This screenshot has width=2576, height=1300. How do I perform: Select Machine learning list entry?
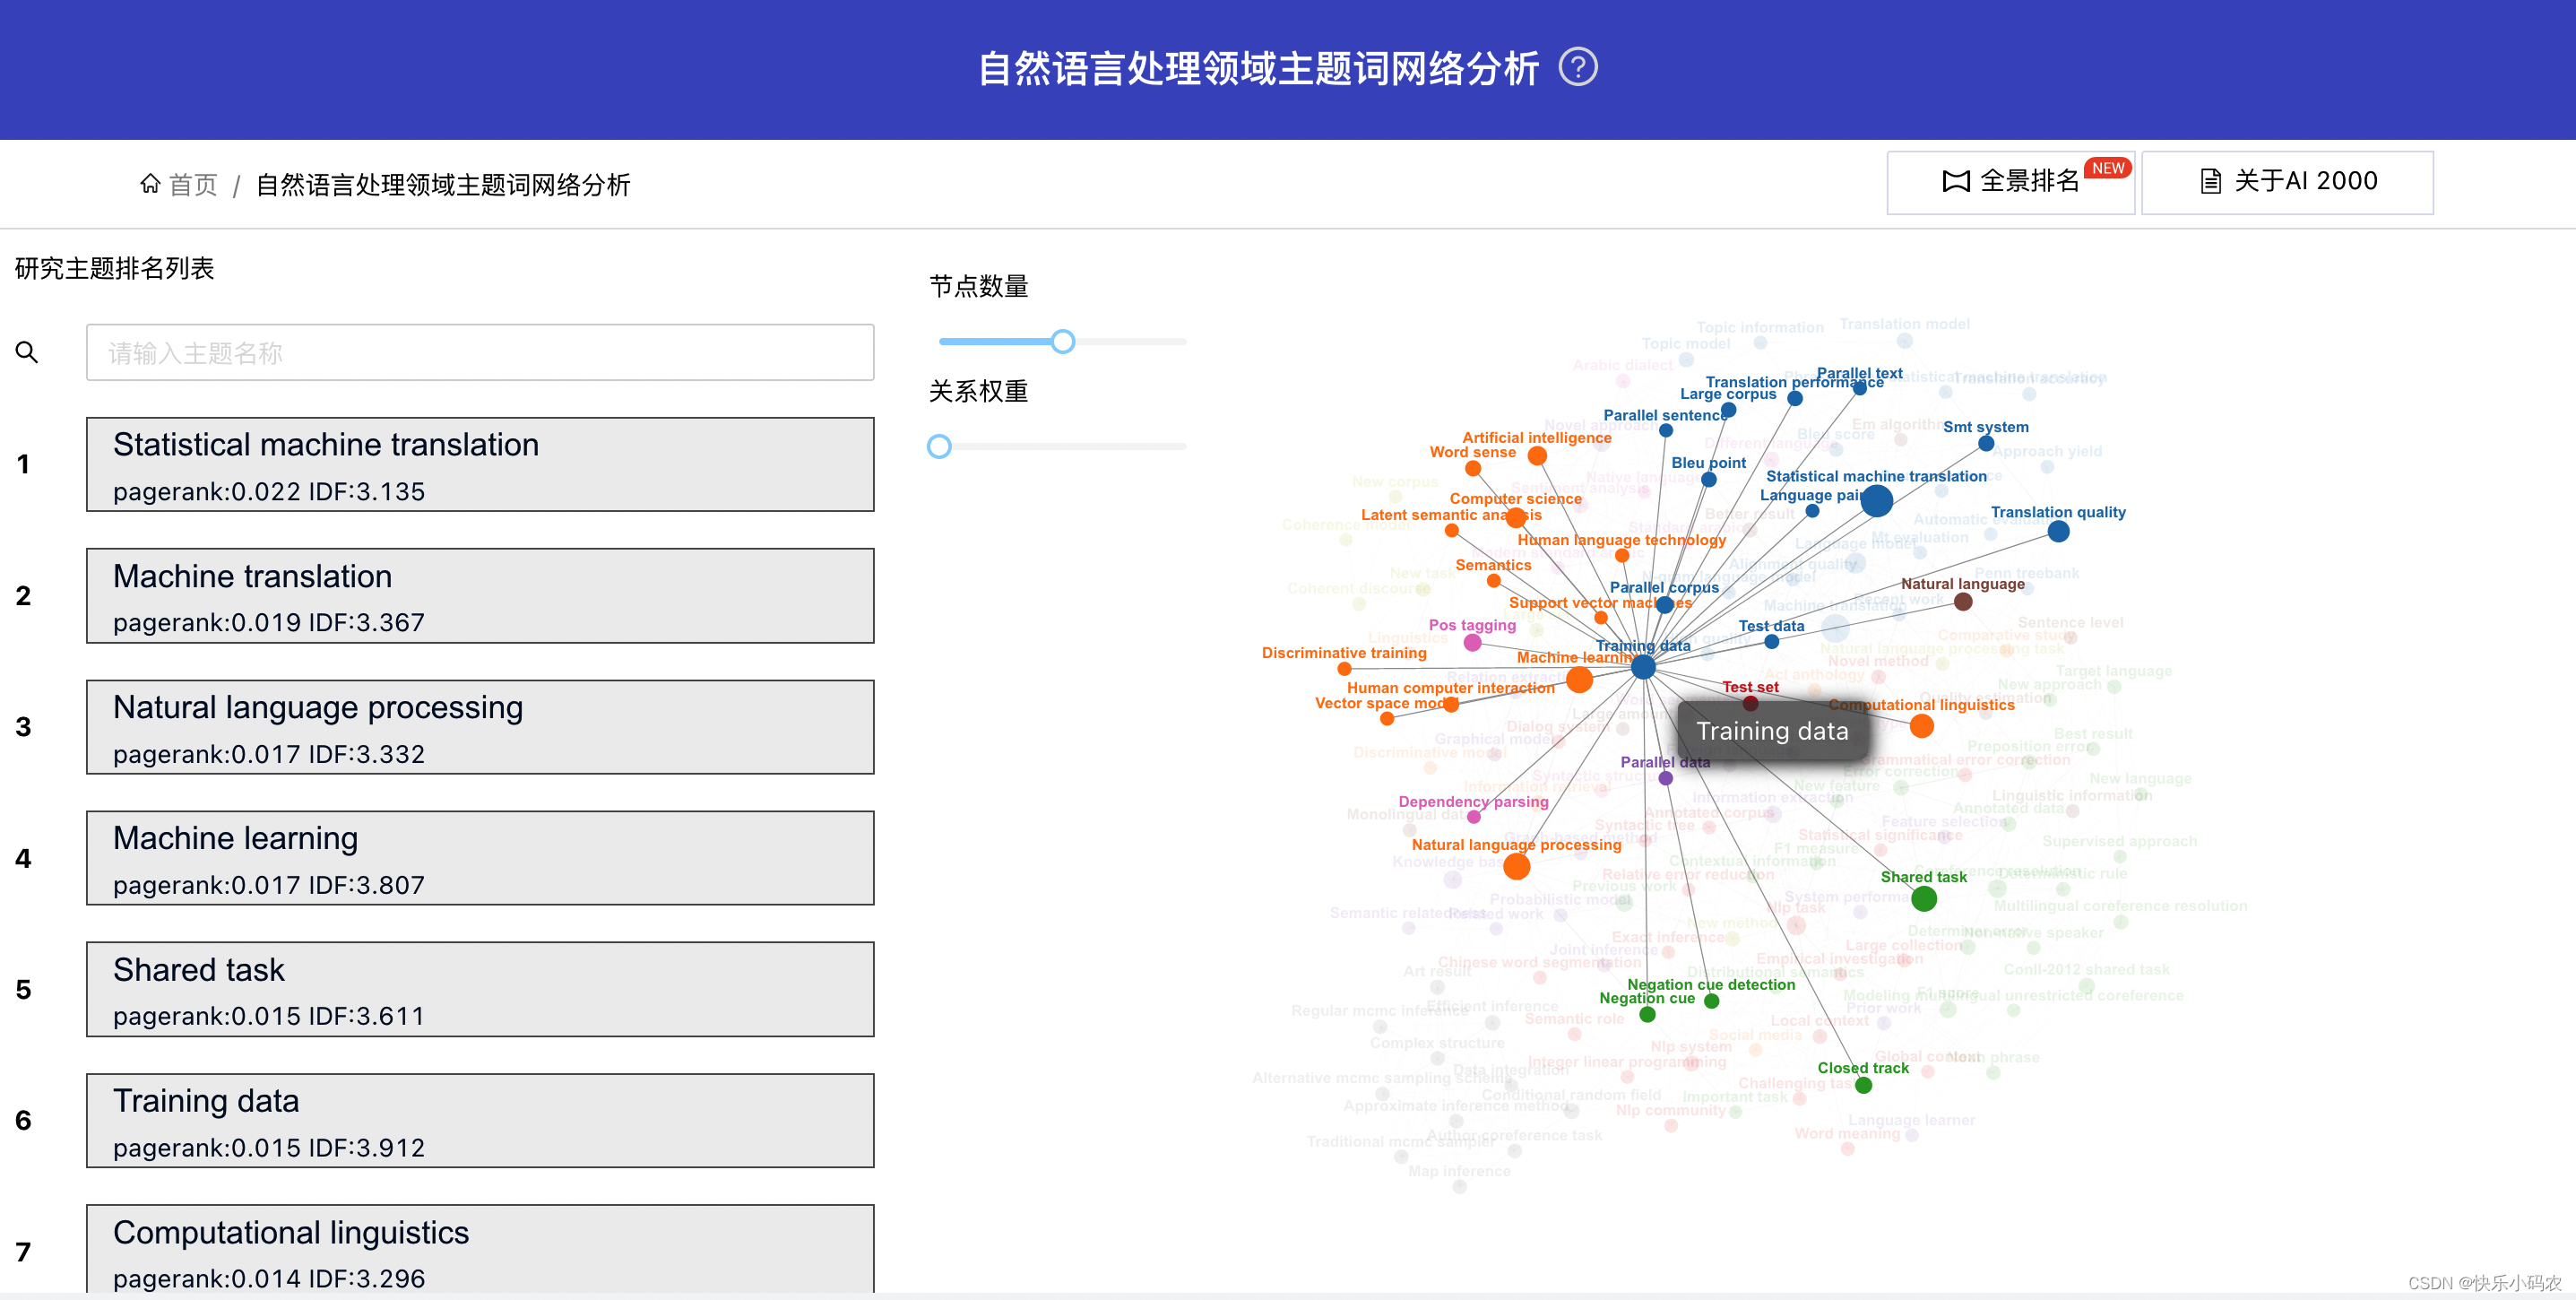click(x=480, y=859)
